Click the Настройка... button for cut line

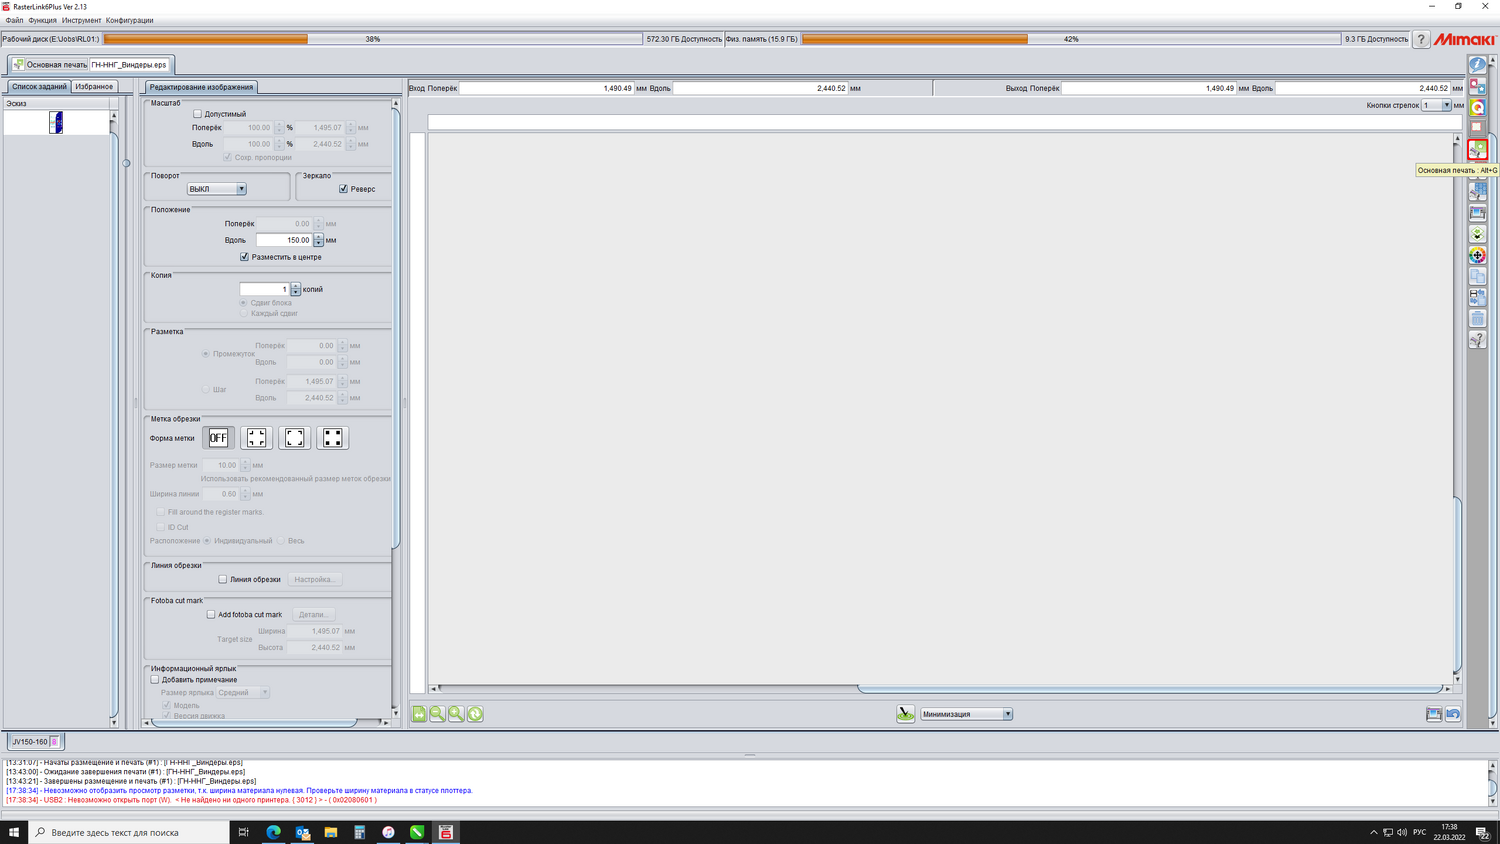point(315,579)
